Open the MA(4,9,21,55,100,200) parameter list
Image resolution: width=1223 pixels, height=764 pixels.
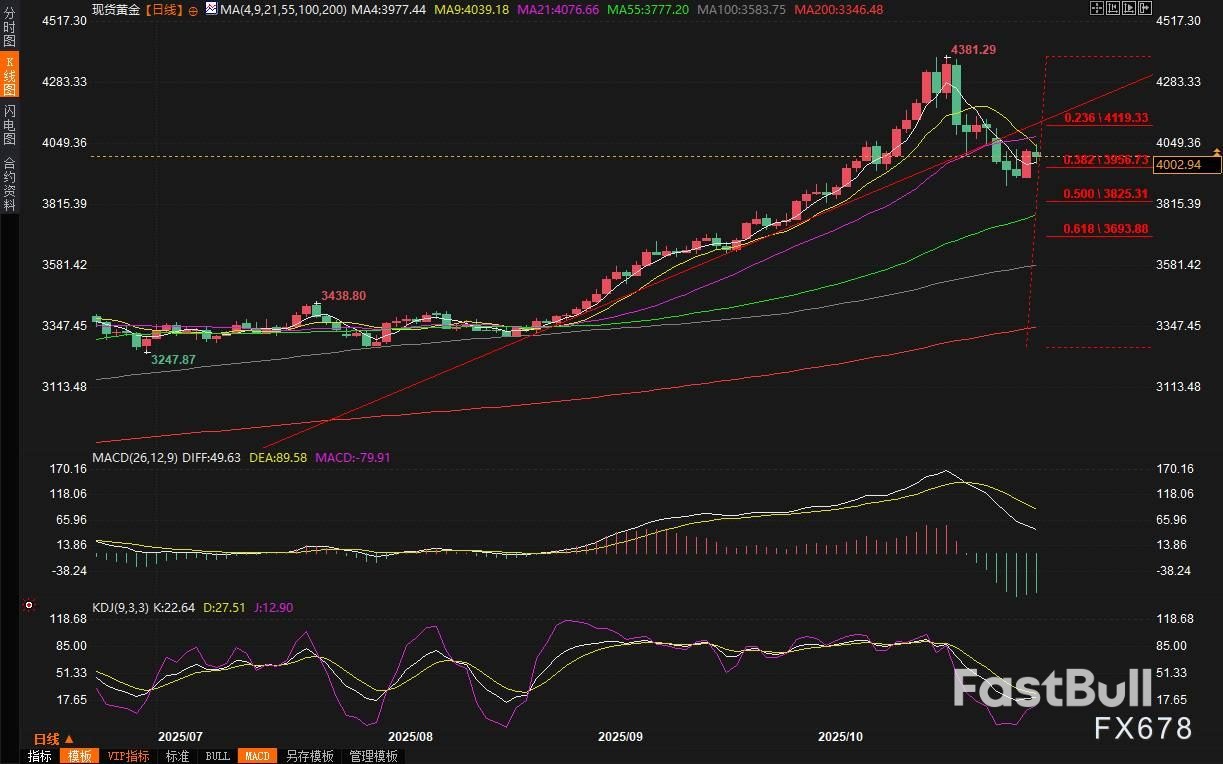[x=285, y=9]
